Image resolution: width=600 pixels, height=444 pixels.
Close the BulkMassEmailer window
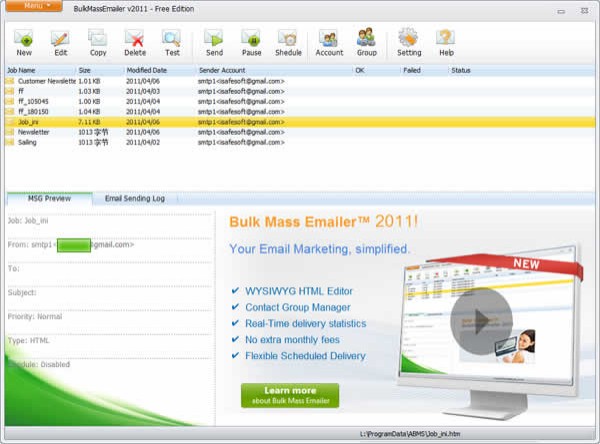(x=584, y=11)
